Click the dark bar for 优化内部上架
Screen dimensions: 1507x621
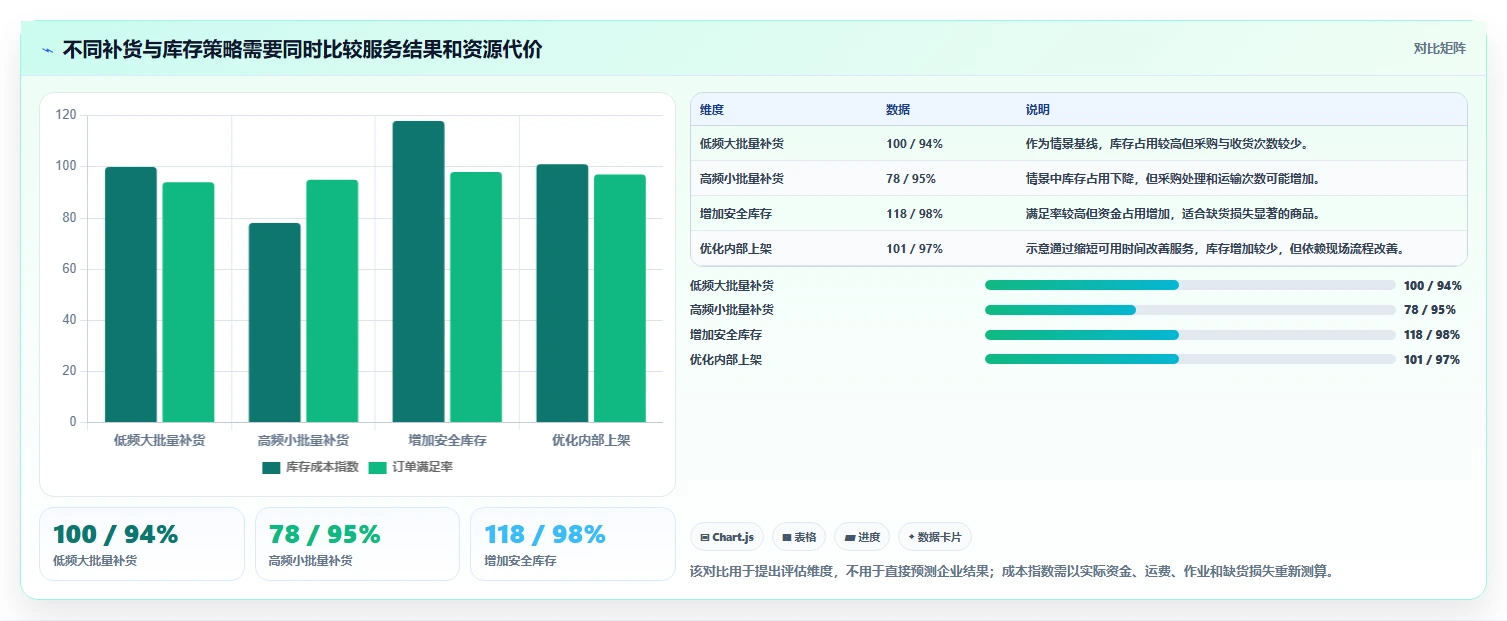[x=562, y=293]
